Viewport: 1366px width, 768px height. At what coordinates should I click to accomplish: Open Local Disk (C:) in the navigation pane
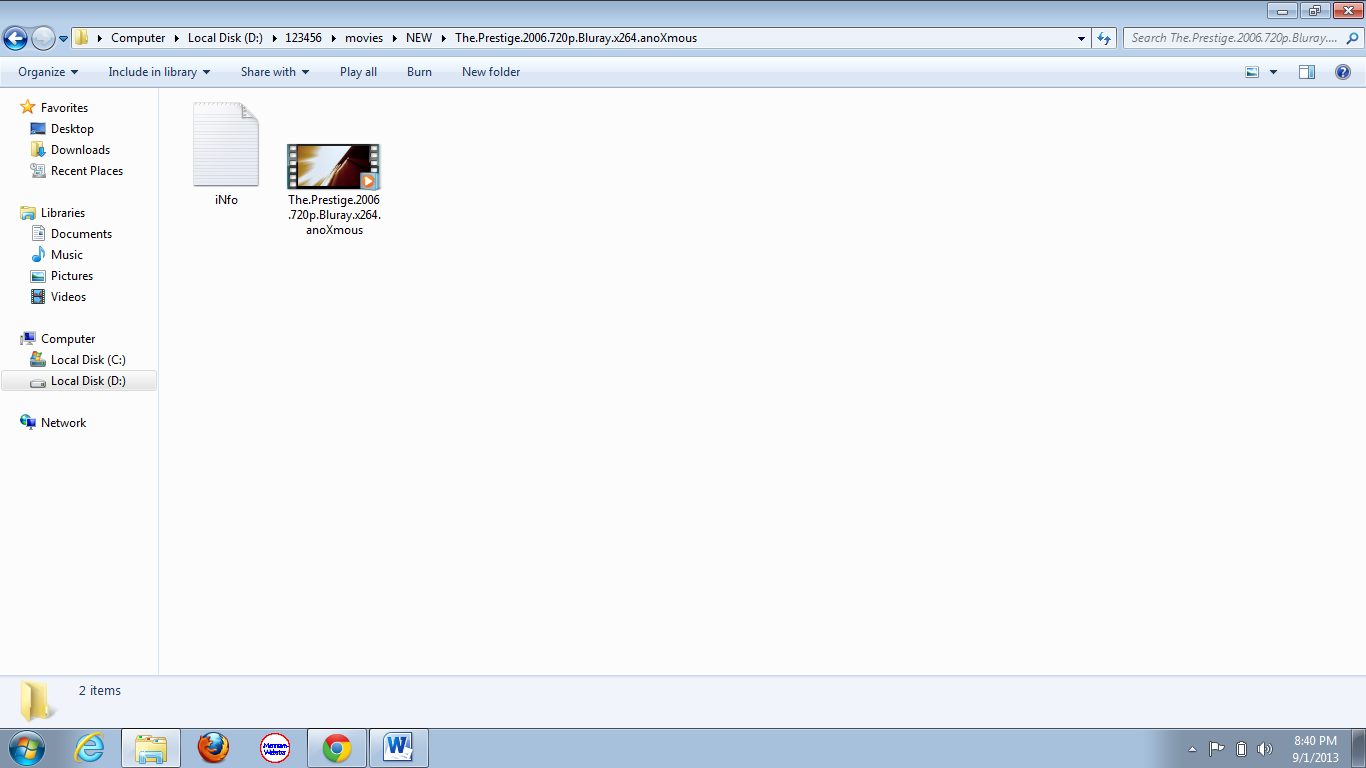click(88, 360)
